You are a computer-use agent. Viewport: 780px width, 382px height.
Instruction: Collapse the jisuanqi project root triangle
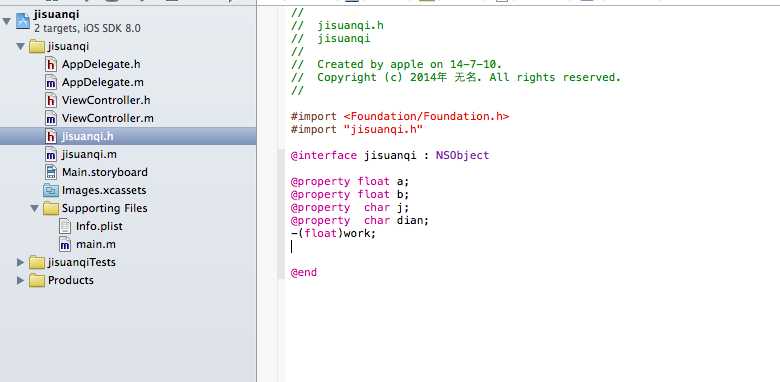(x=6, y=21)
